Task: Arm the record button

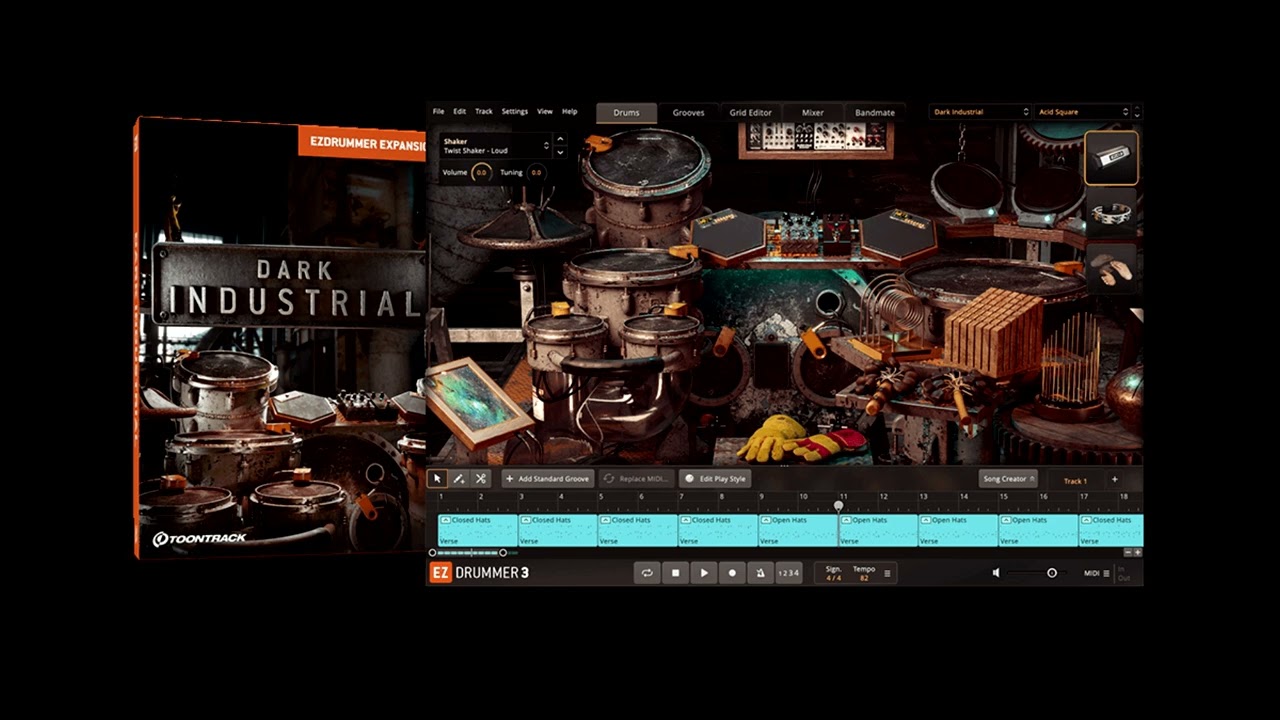Action: pos(732,573)
